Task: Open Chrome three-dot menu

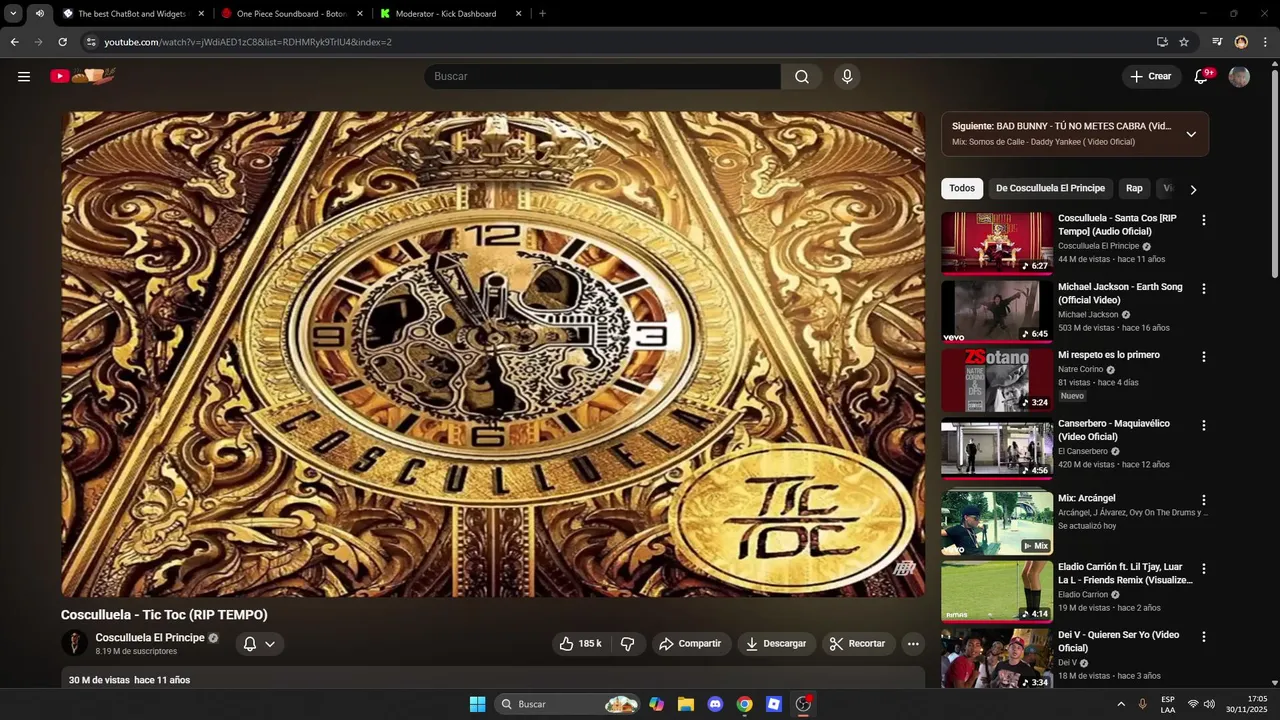Action: click(x=1265, y=42)
